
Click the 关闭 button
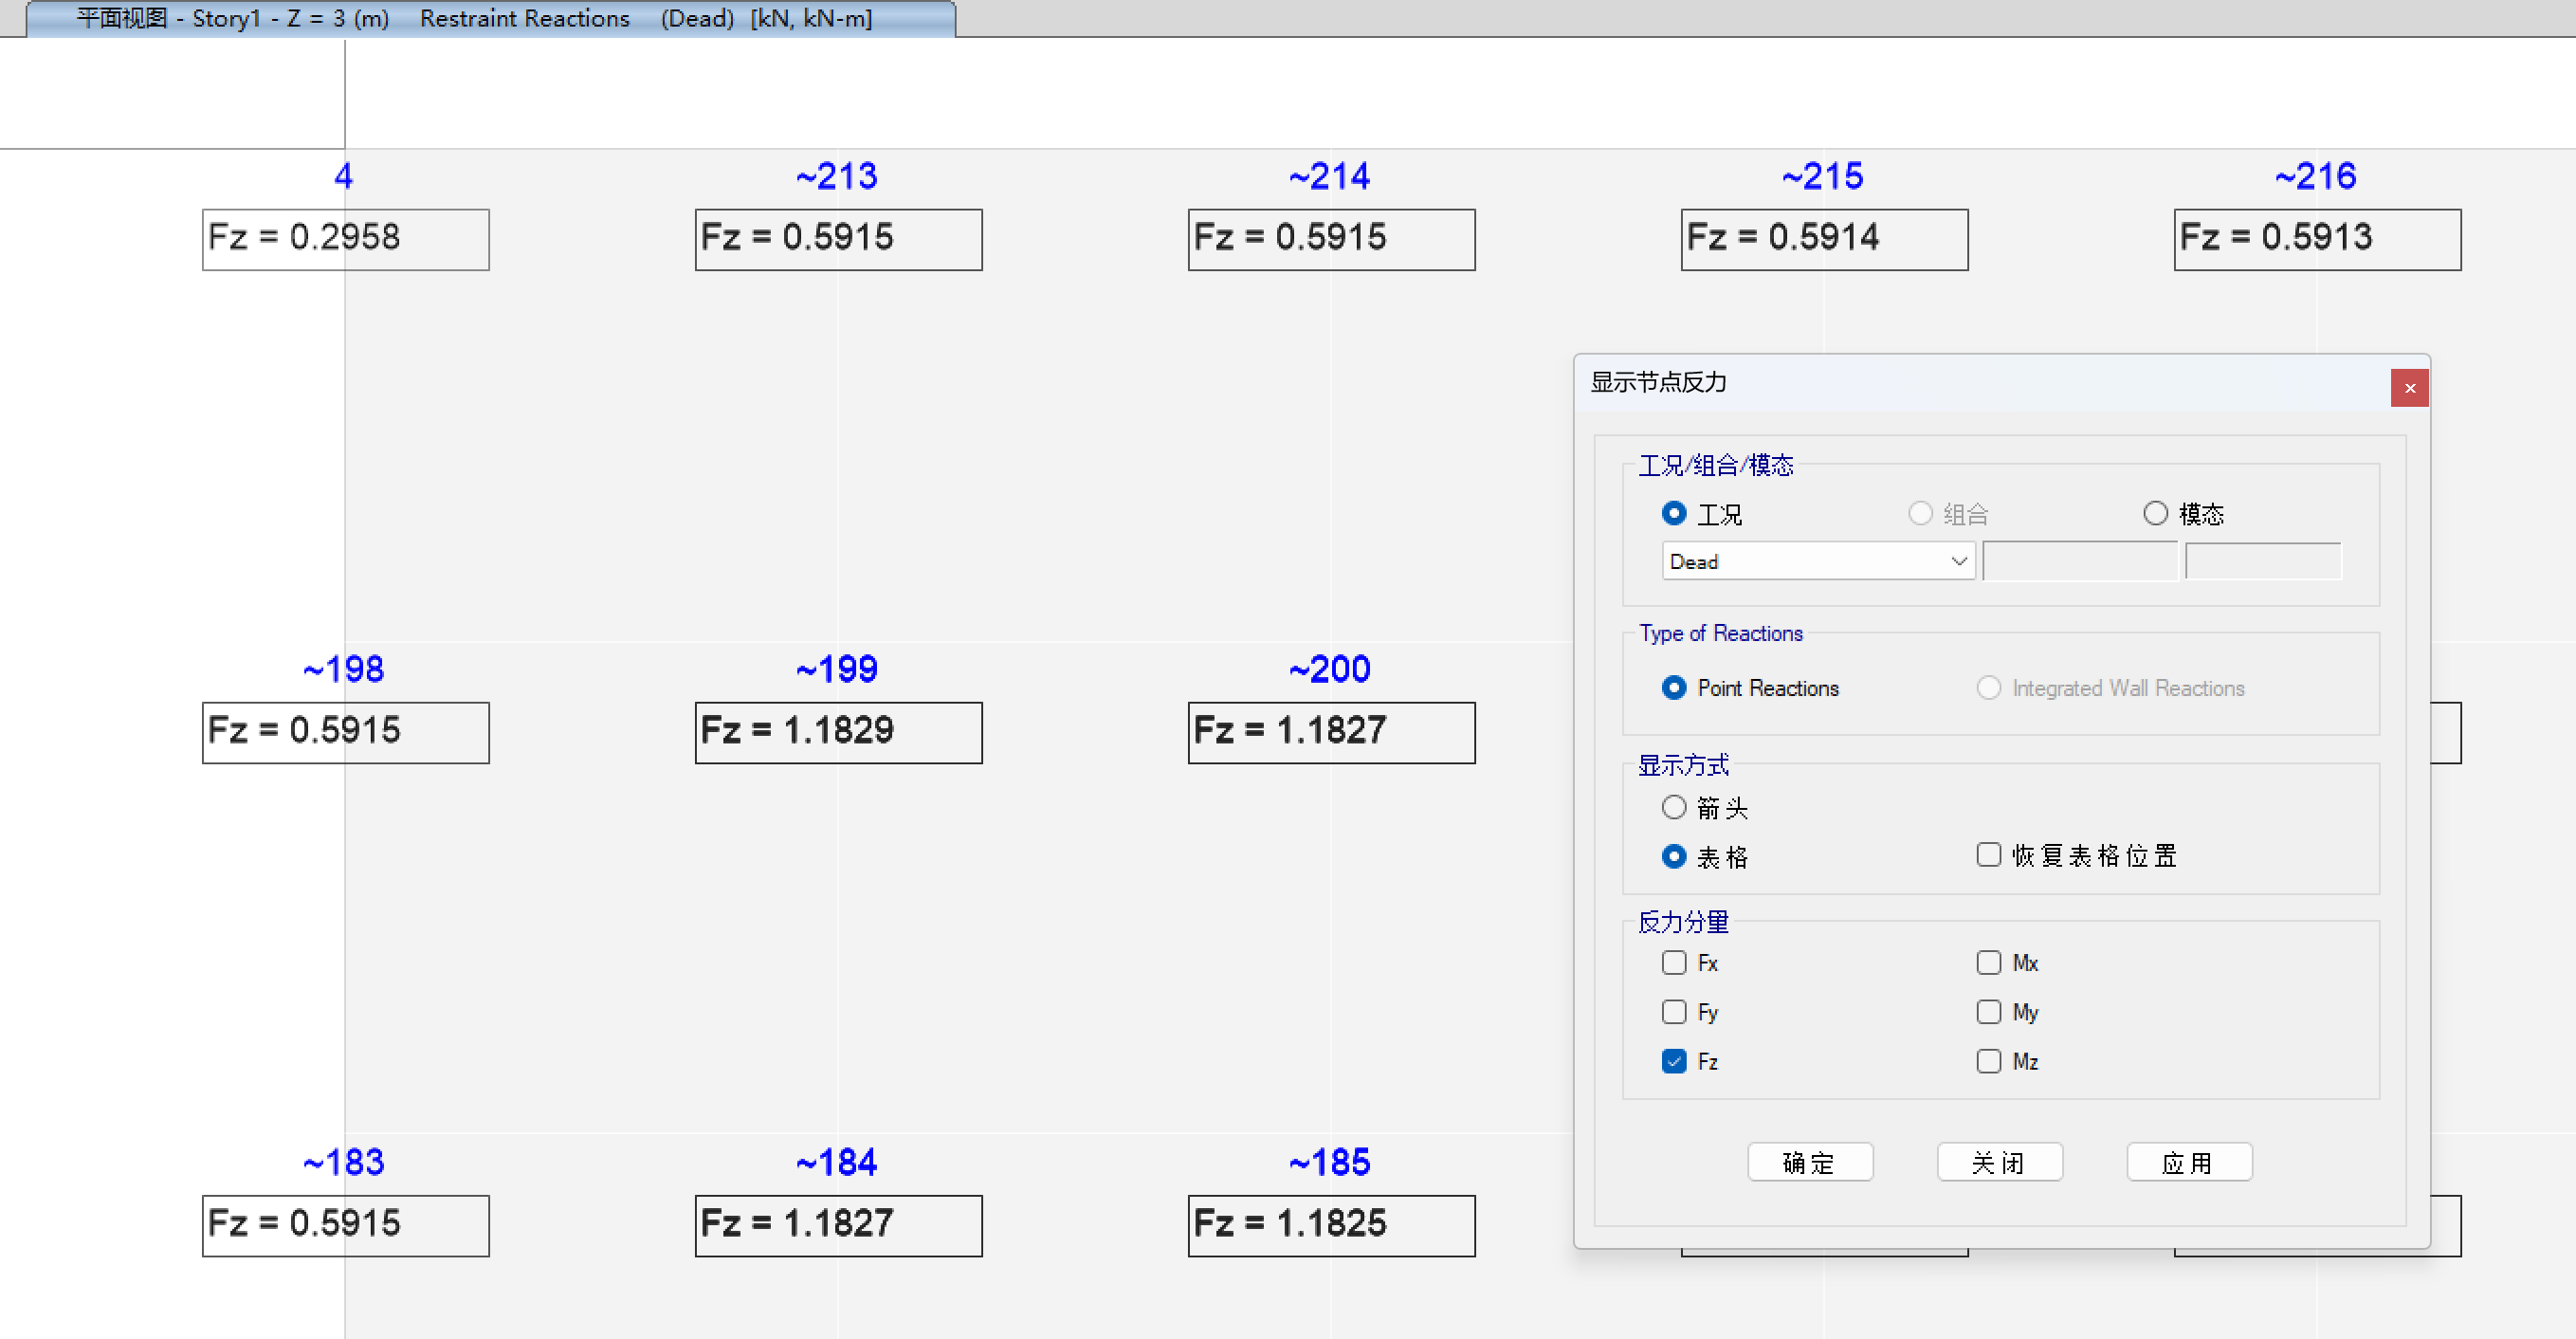pyautogui.click(x=1999, y=1162)
